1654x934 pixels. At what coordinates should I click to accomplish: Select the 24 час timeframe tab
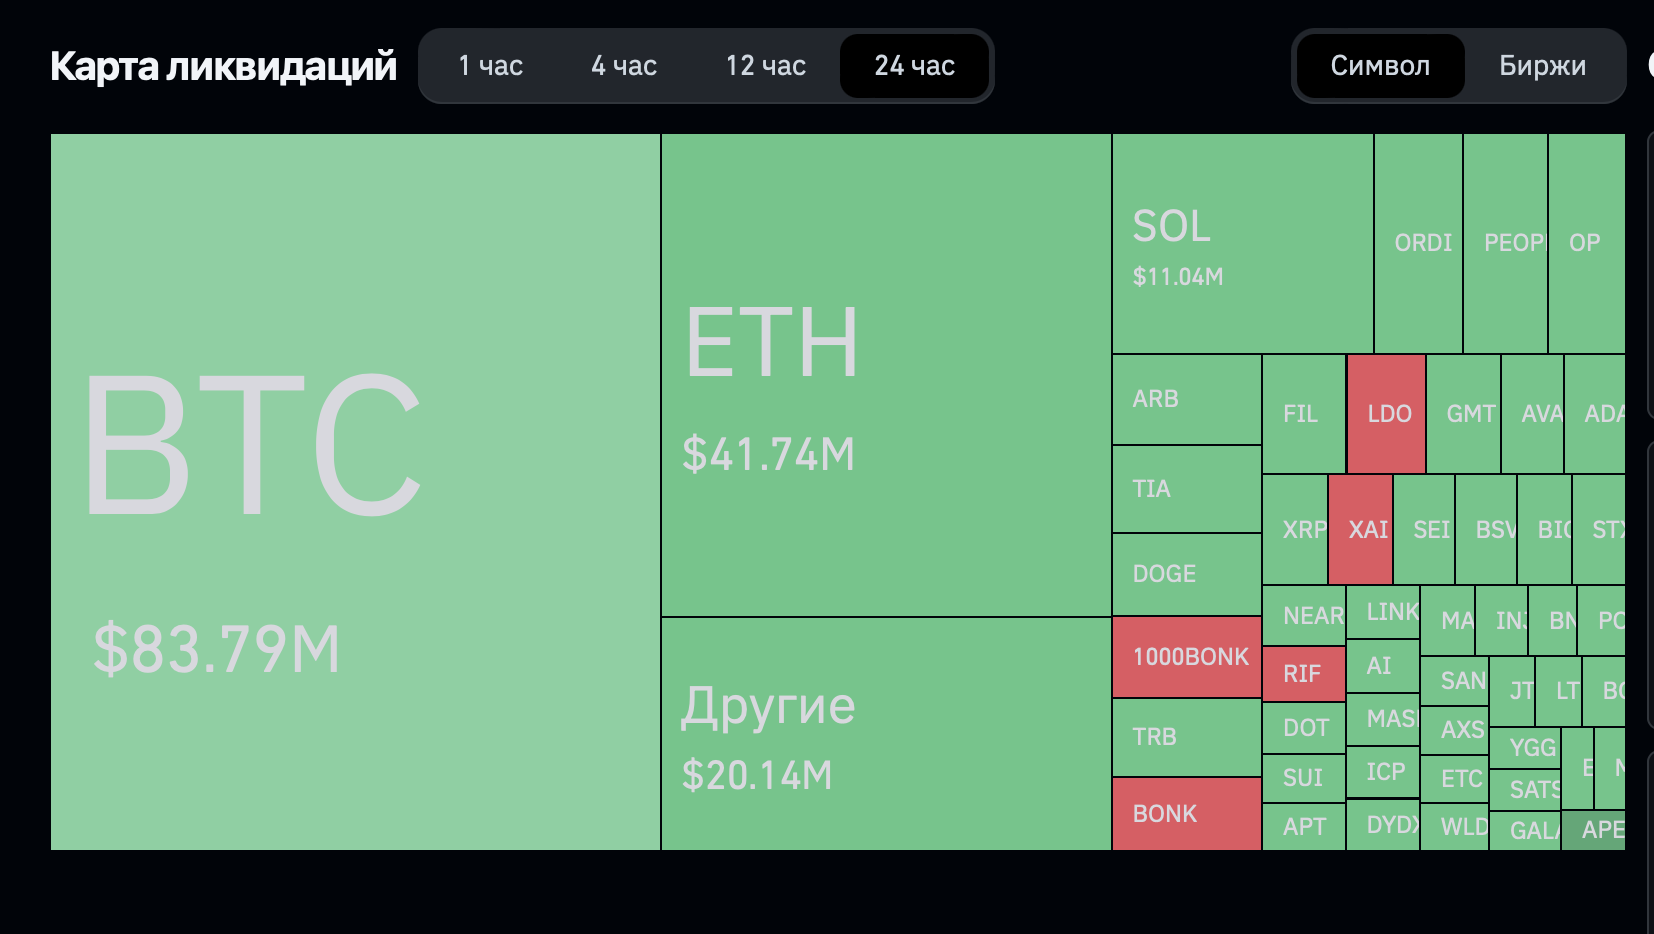pyautogui.click(x=914, y=66)
